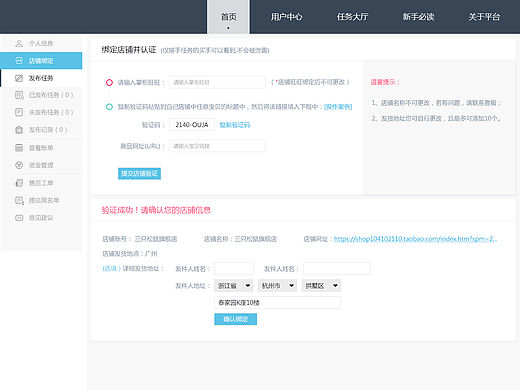Focus the 掌柜旺旺 input field

pos(217,82)
